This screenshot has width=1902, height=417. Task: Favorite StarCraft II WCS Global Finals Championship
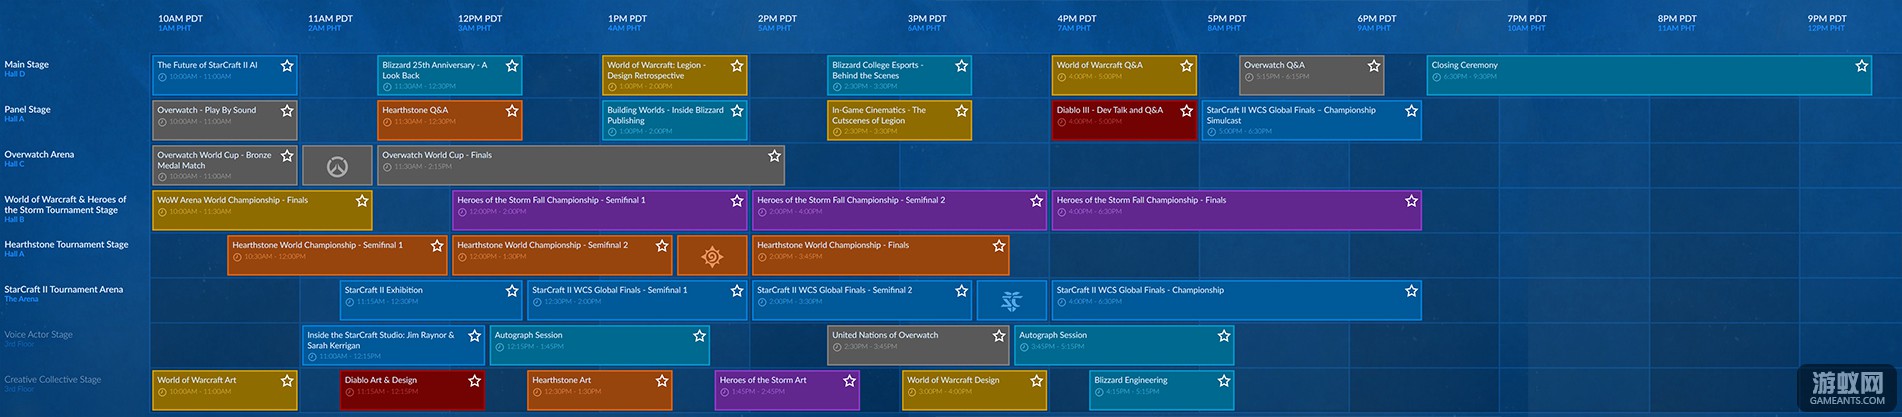click(1412, 291)
